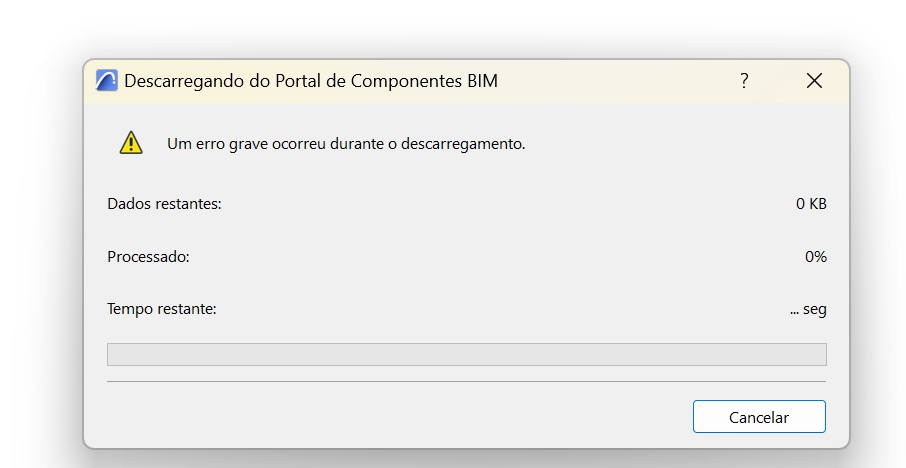
Task: Click the empty download progress bar
Action: pyautogui.click(x=466, y=354)
